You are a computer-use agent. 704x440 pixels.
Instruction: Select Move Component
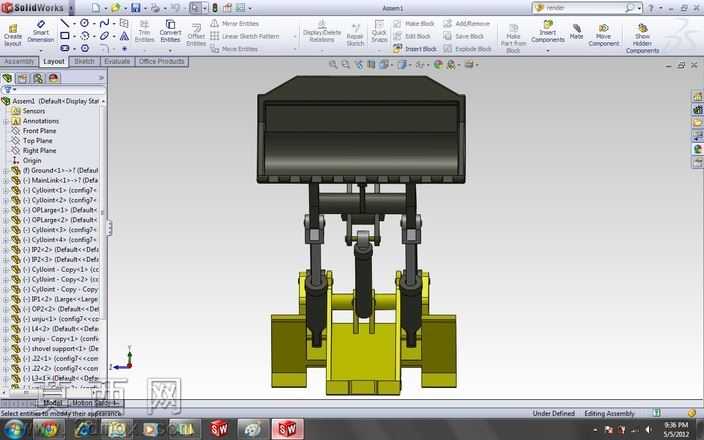click(x=603, y=35)
